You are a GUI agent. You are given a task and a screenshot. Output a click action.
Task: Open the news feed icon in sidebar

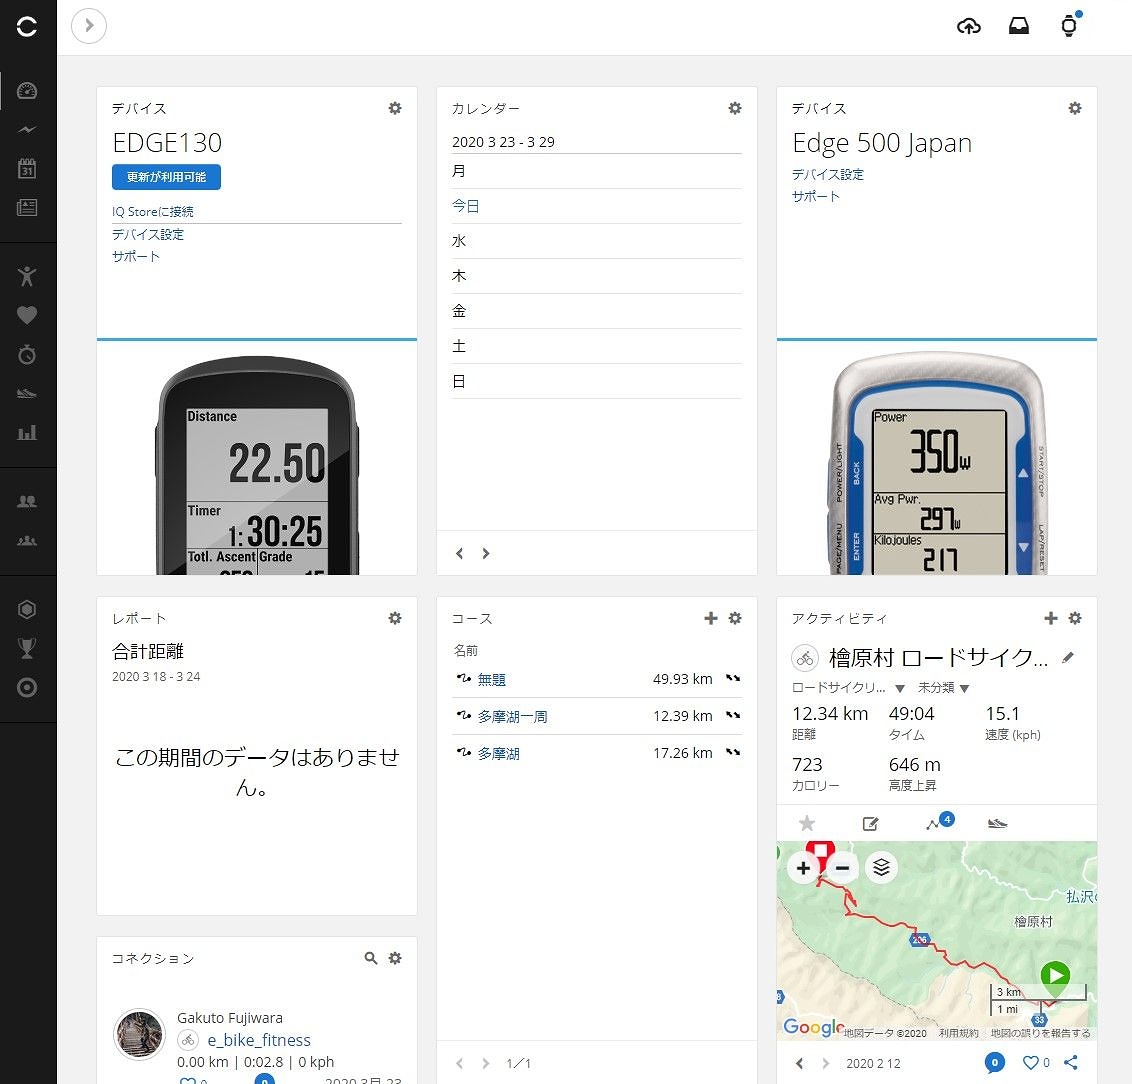27,208
